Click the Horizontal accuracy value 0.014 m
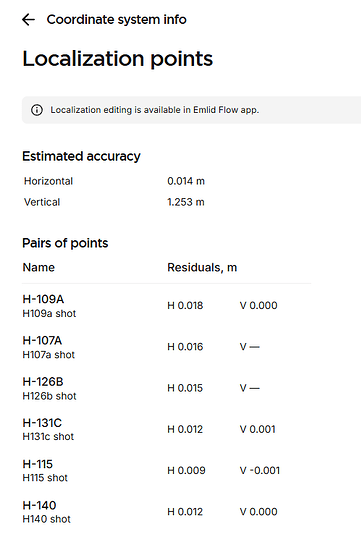This screenshot has height=550, width=361. (x=186, y=181)
